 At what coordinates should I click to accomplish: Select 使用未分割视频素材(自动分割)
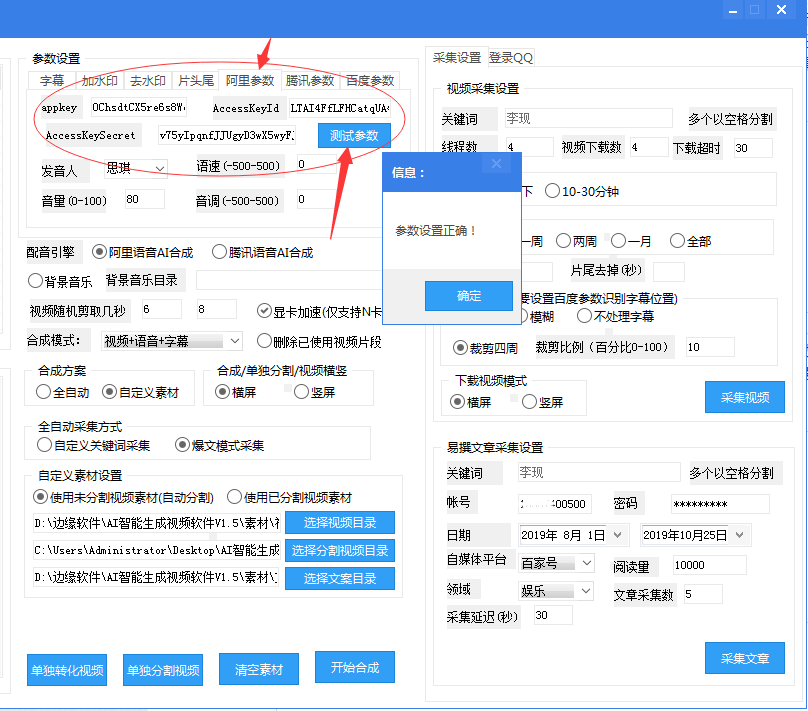click(123, 497)
